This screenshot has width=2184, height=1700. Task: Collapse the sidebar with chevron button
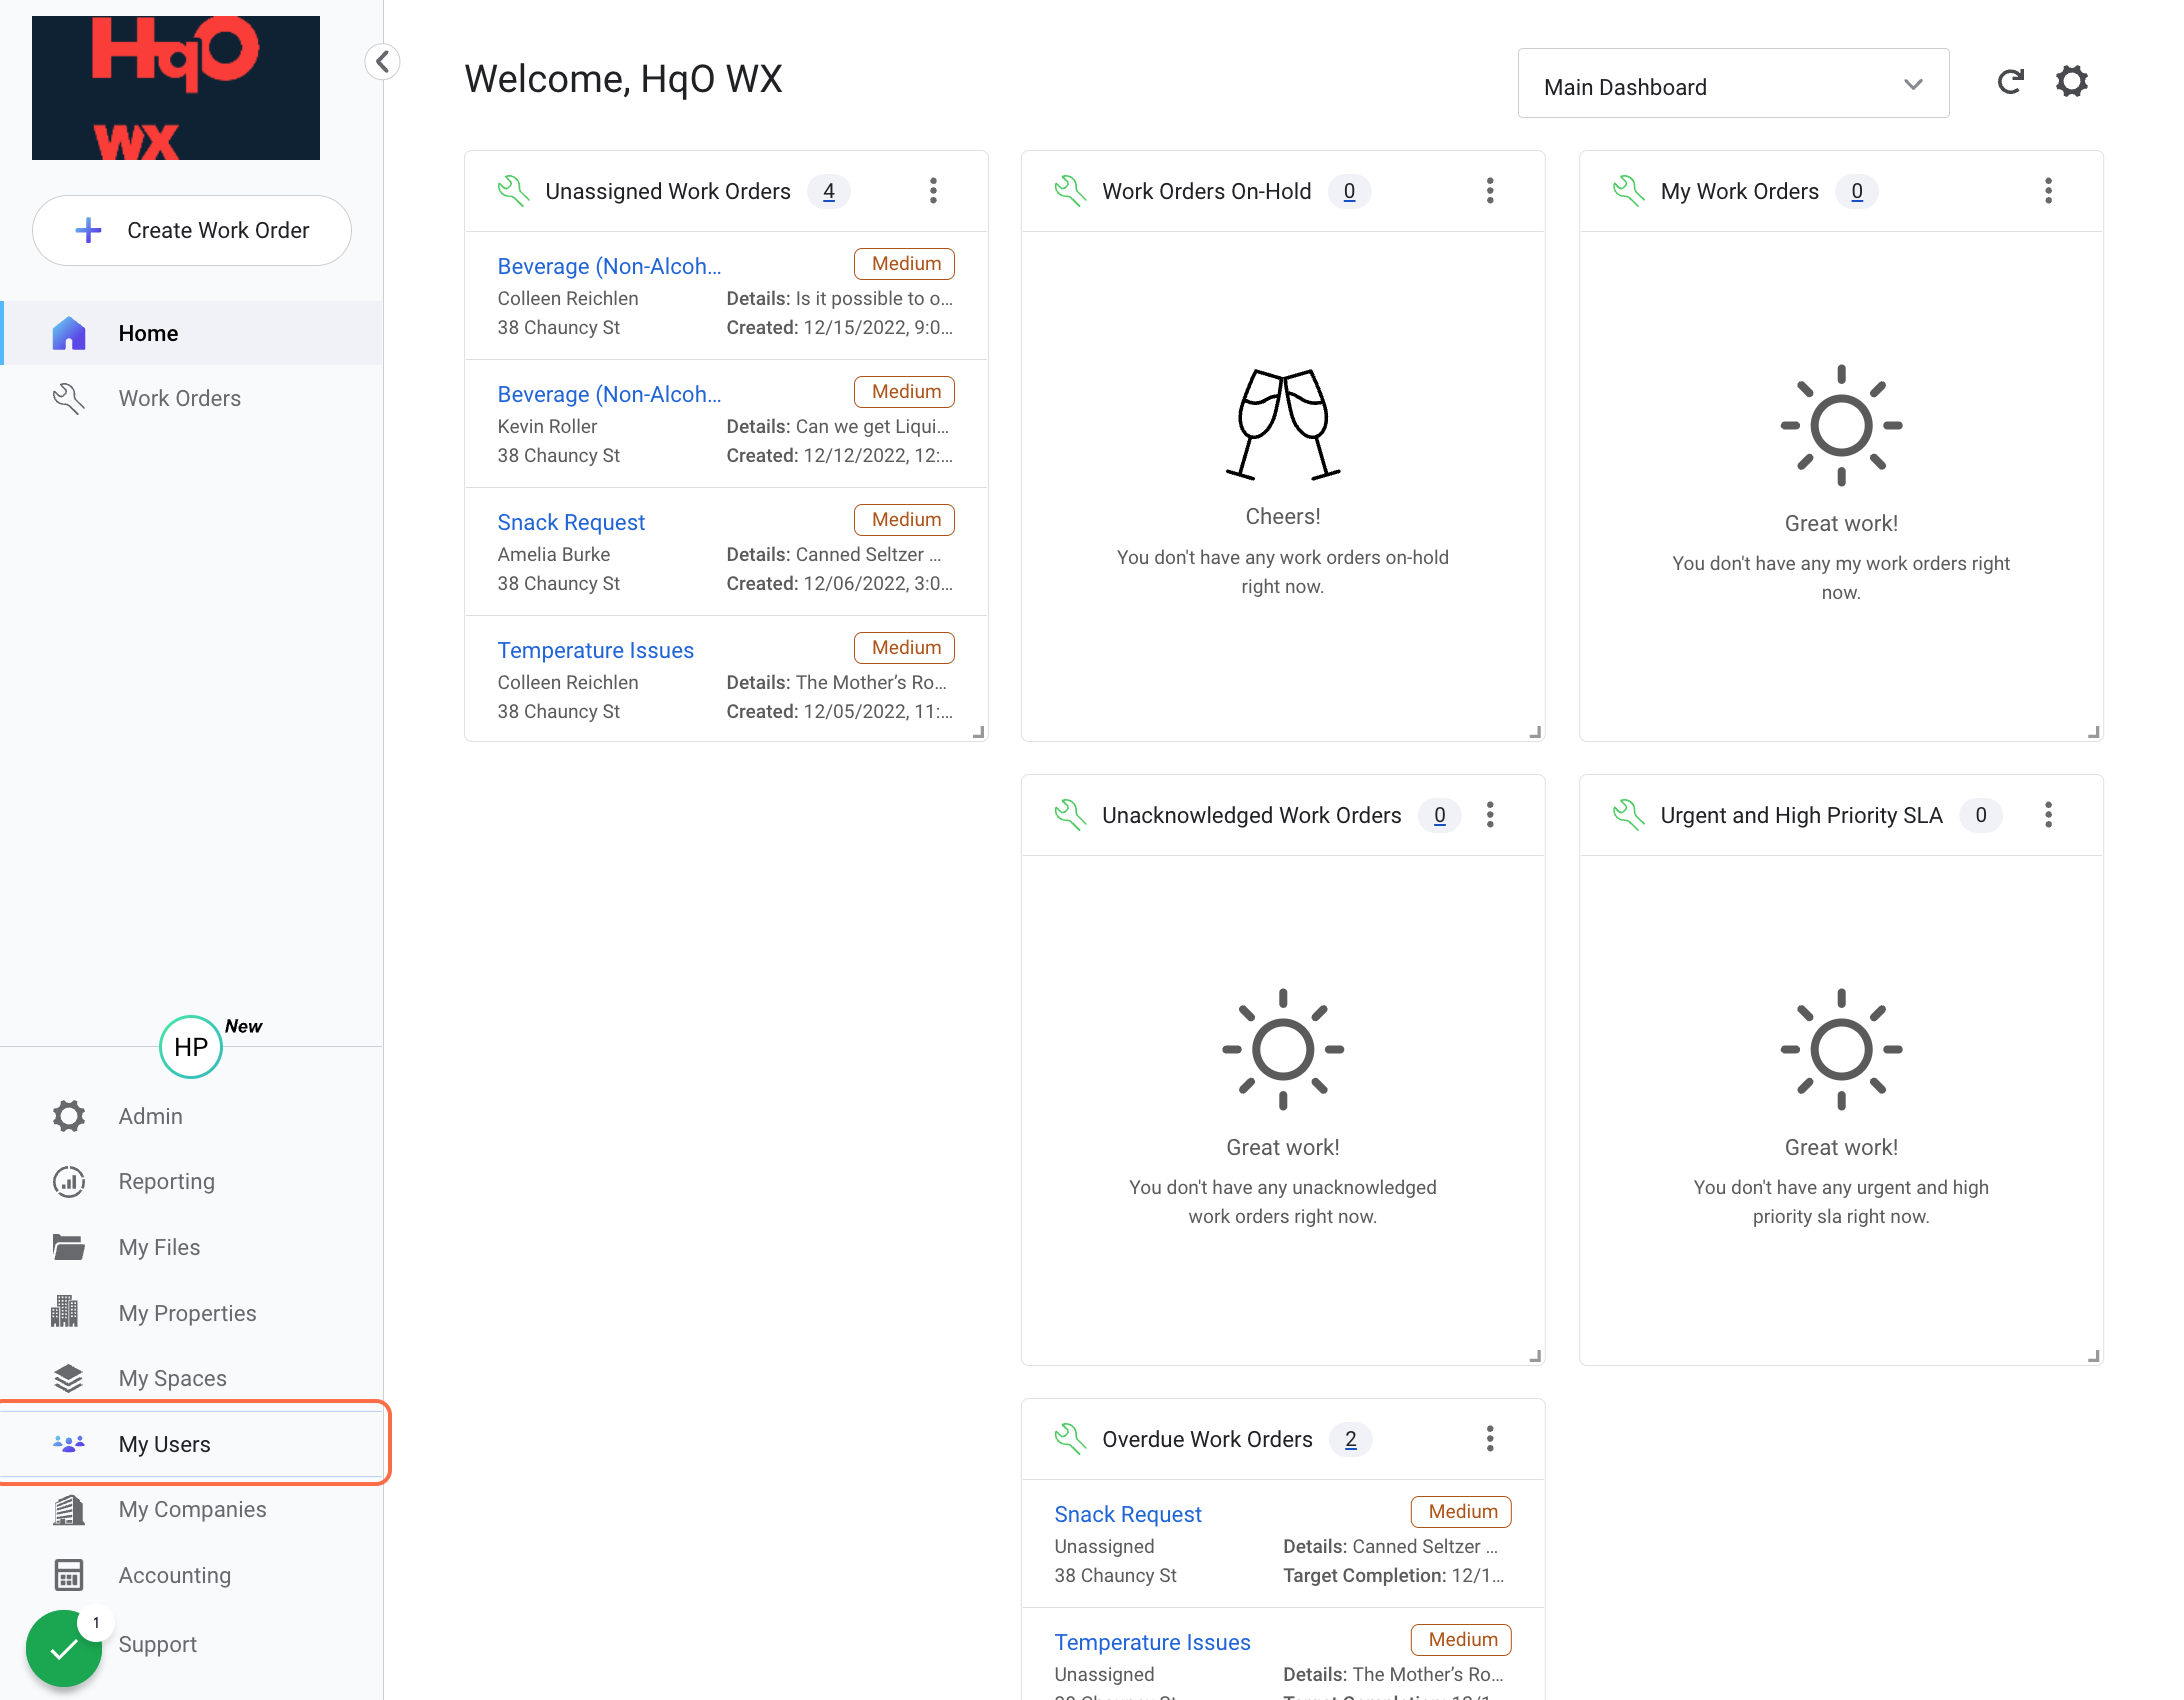coord(382,62)
